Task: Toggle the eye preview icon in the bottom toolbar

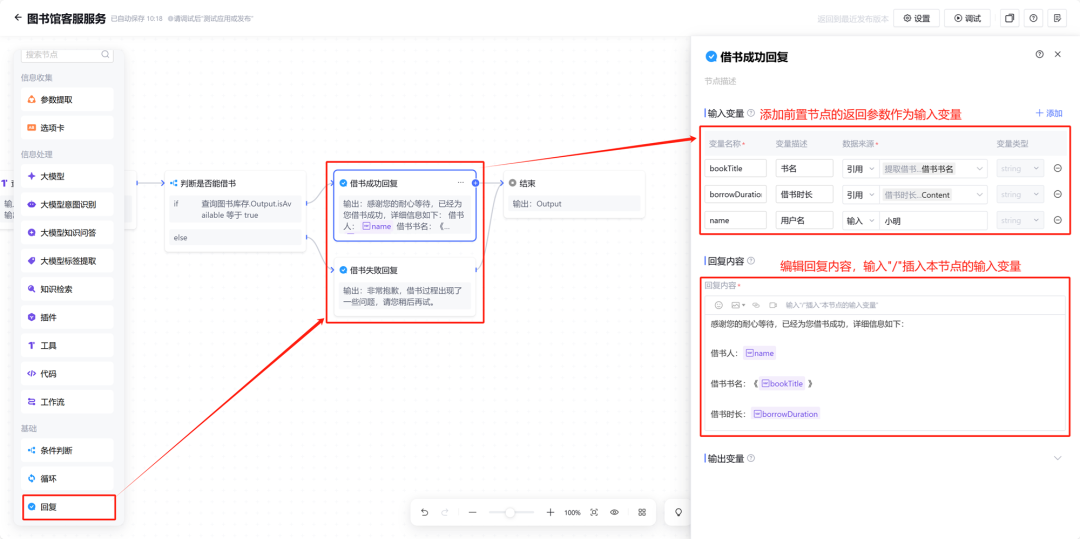Action: [x=614, y=513]
